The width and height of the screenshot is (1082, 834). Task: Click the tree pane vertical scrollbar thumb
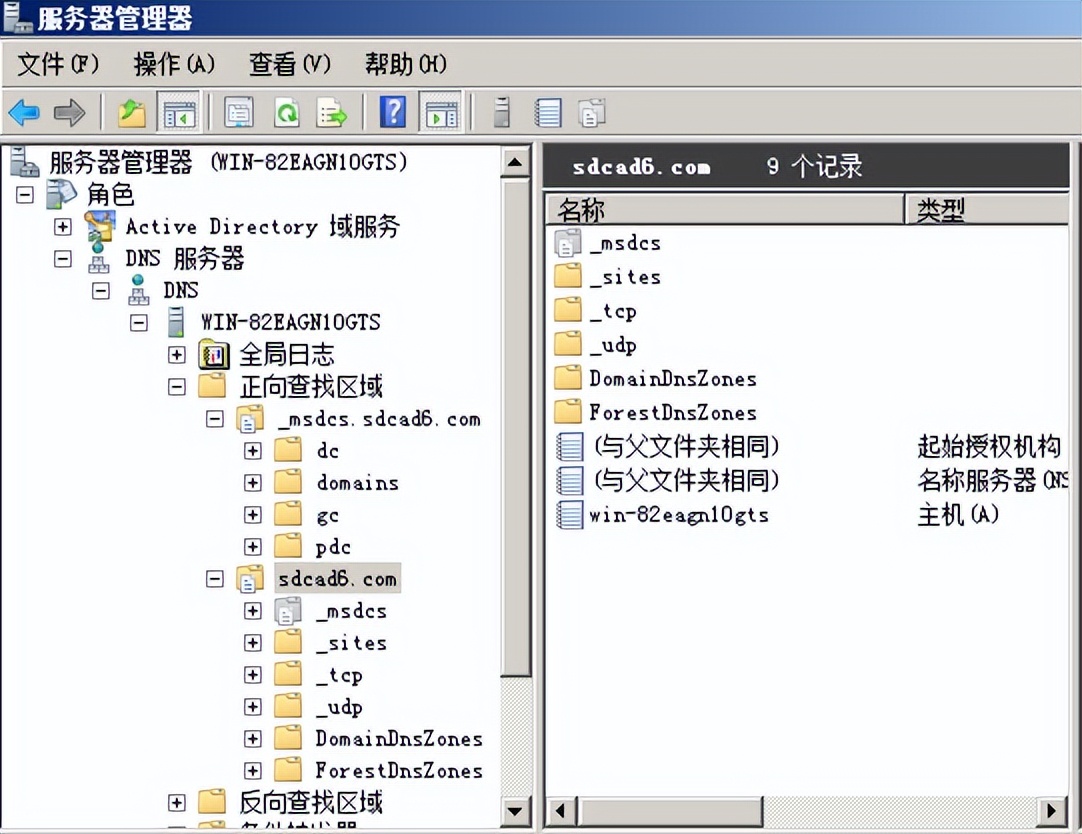515,426
